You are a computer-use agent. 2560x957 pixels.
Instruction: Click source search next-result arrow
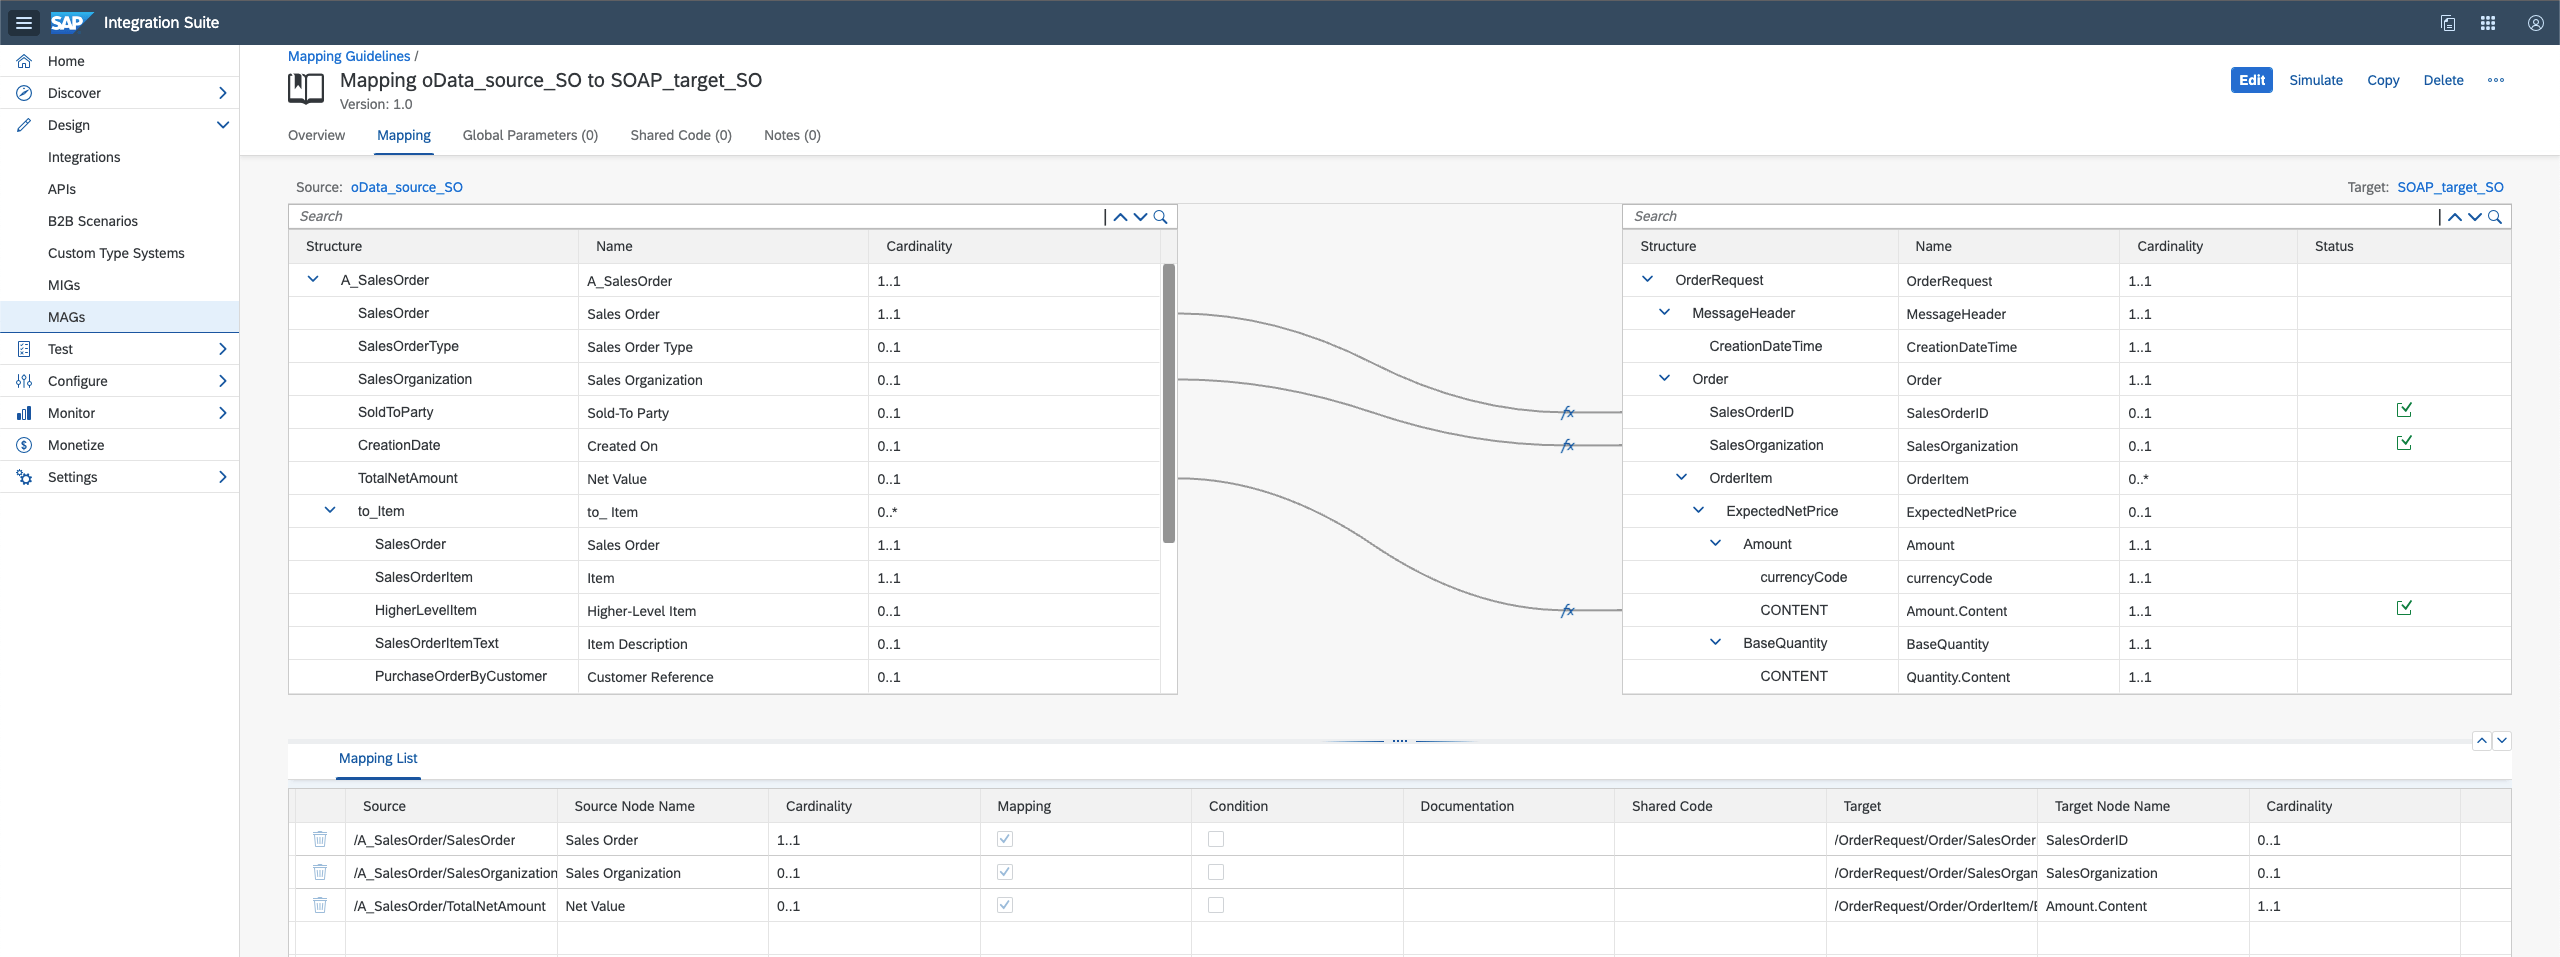point(1140,216)
